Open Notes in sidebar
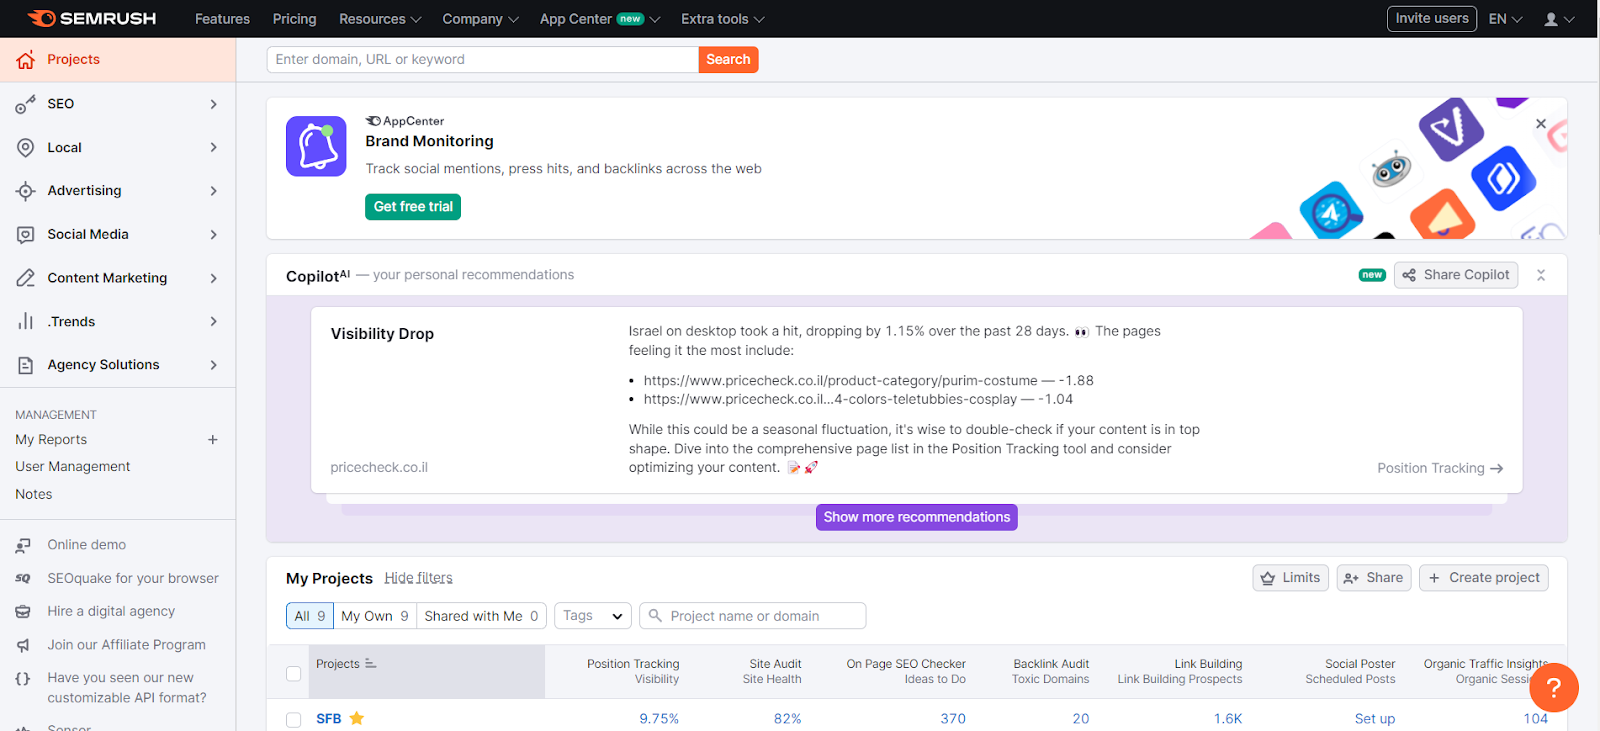 (x=34, y=494)
